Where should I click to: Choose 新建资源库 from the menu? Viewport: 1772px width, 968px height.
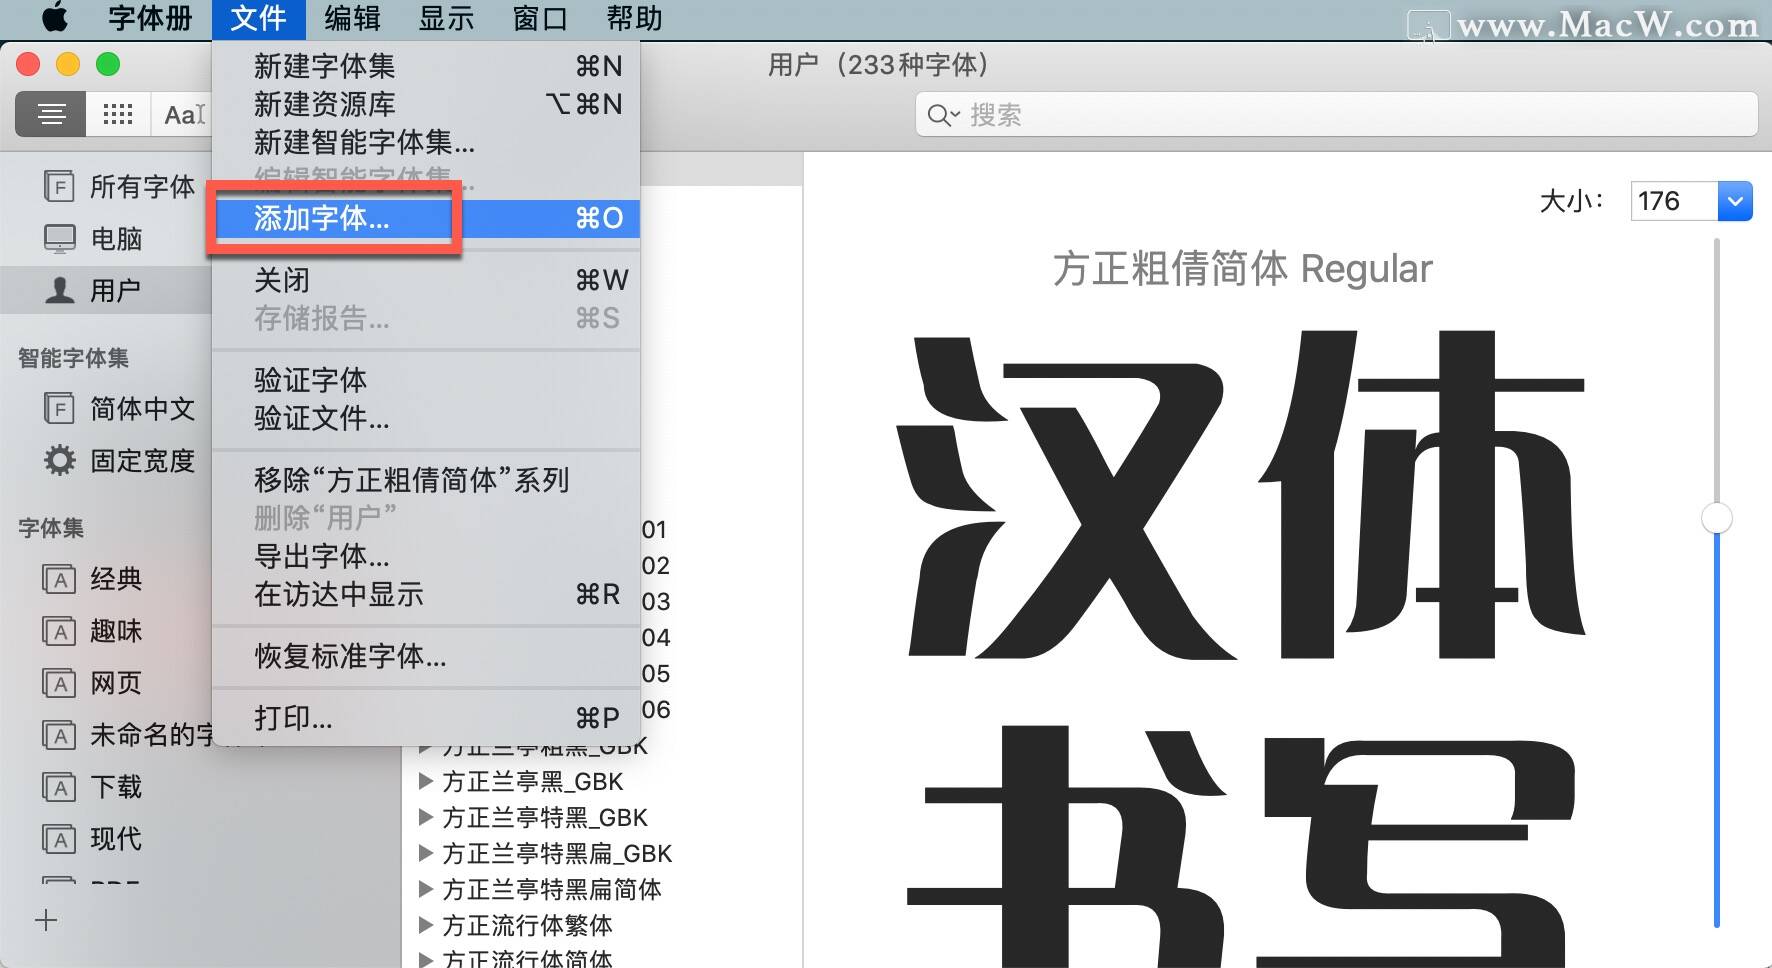tap(426, 104)
